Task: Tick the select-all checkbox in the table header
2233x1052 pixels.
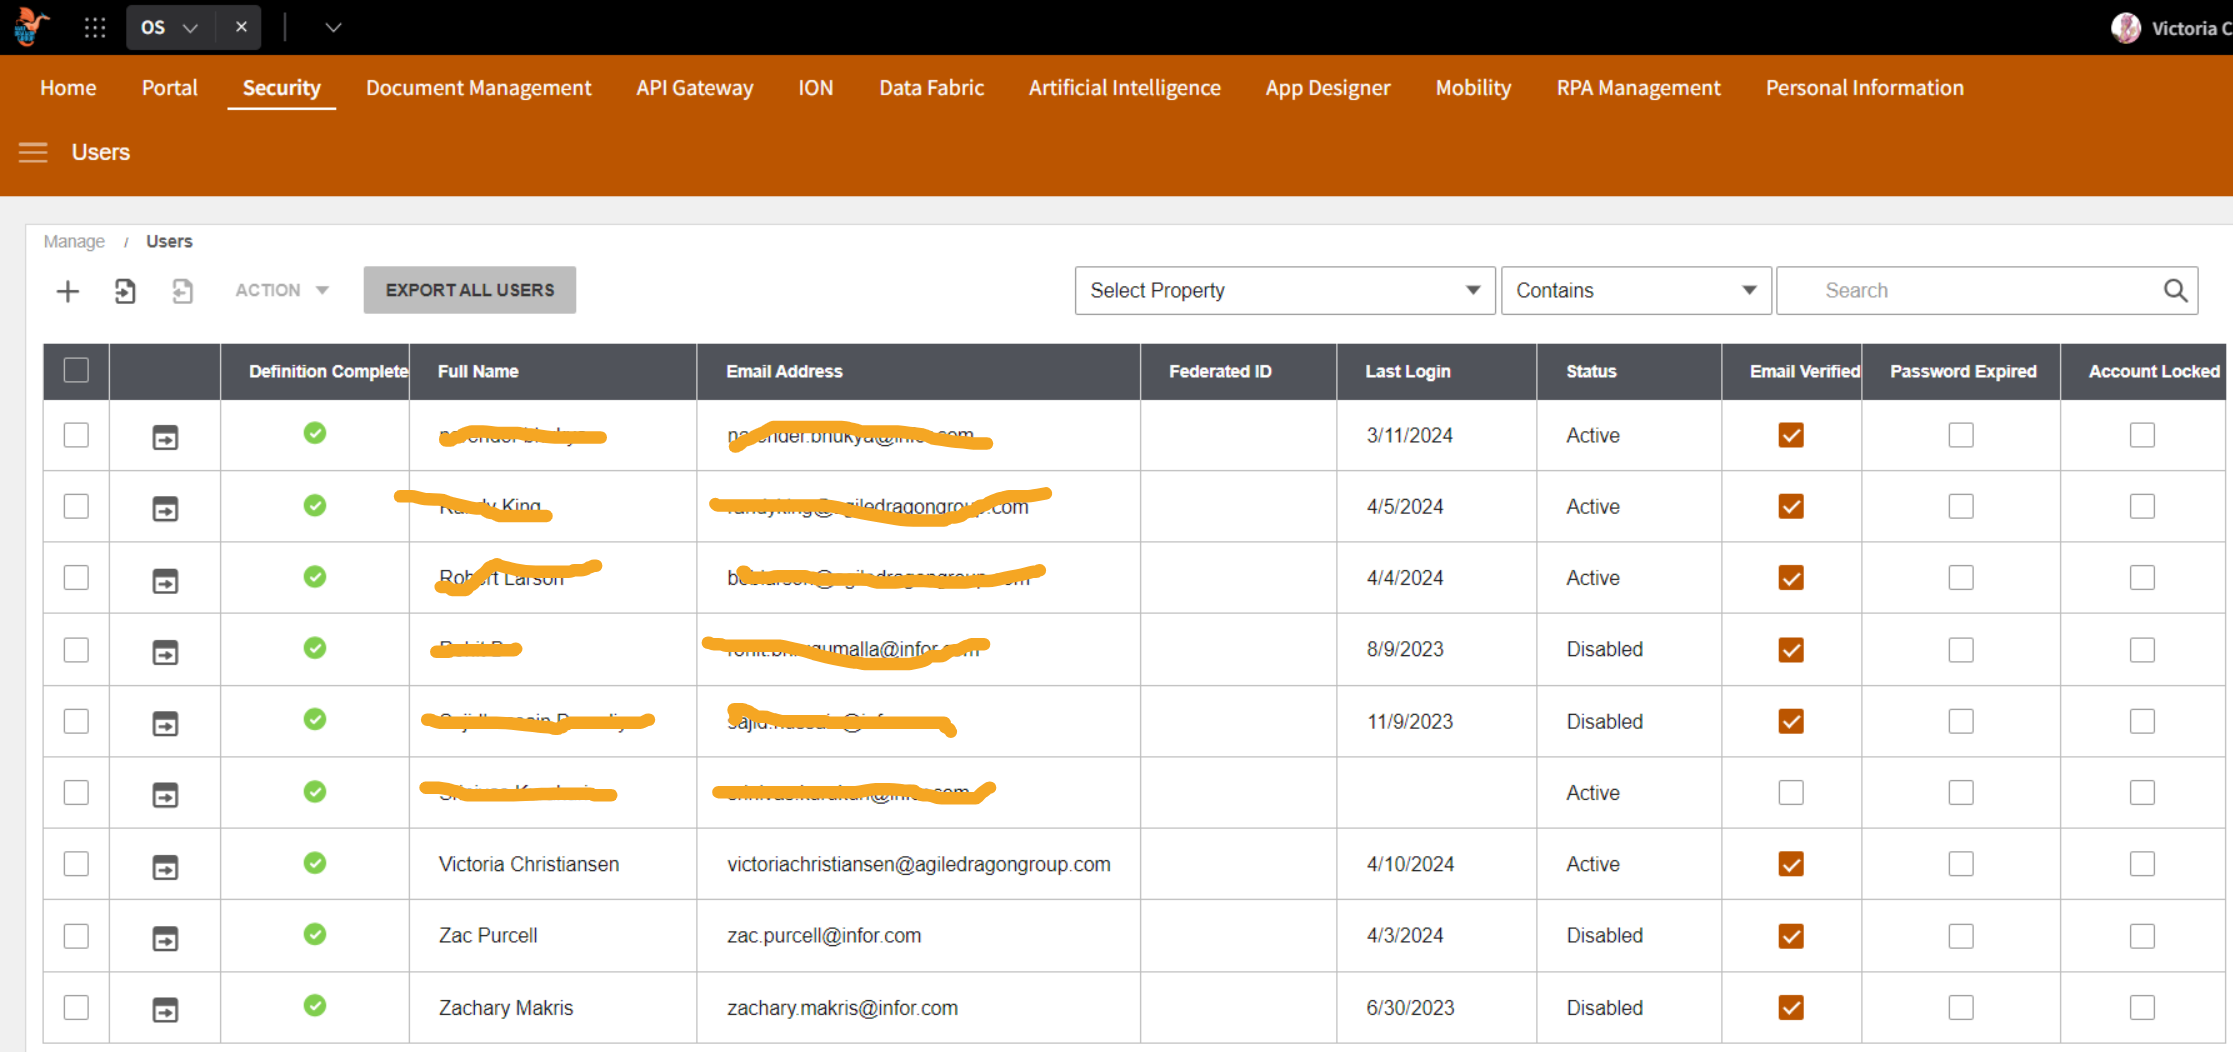Action: (x=76, y=370)
